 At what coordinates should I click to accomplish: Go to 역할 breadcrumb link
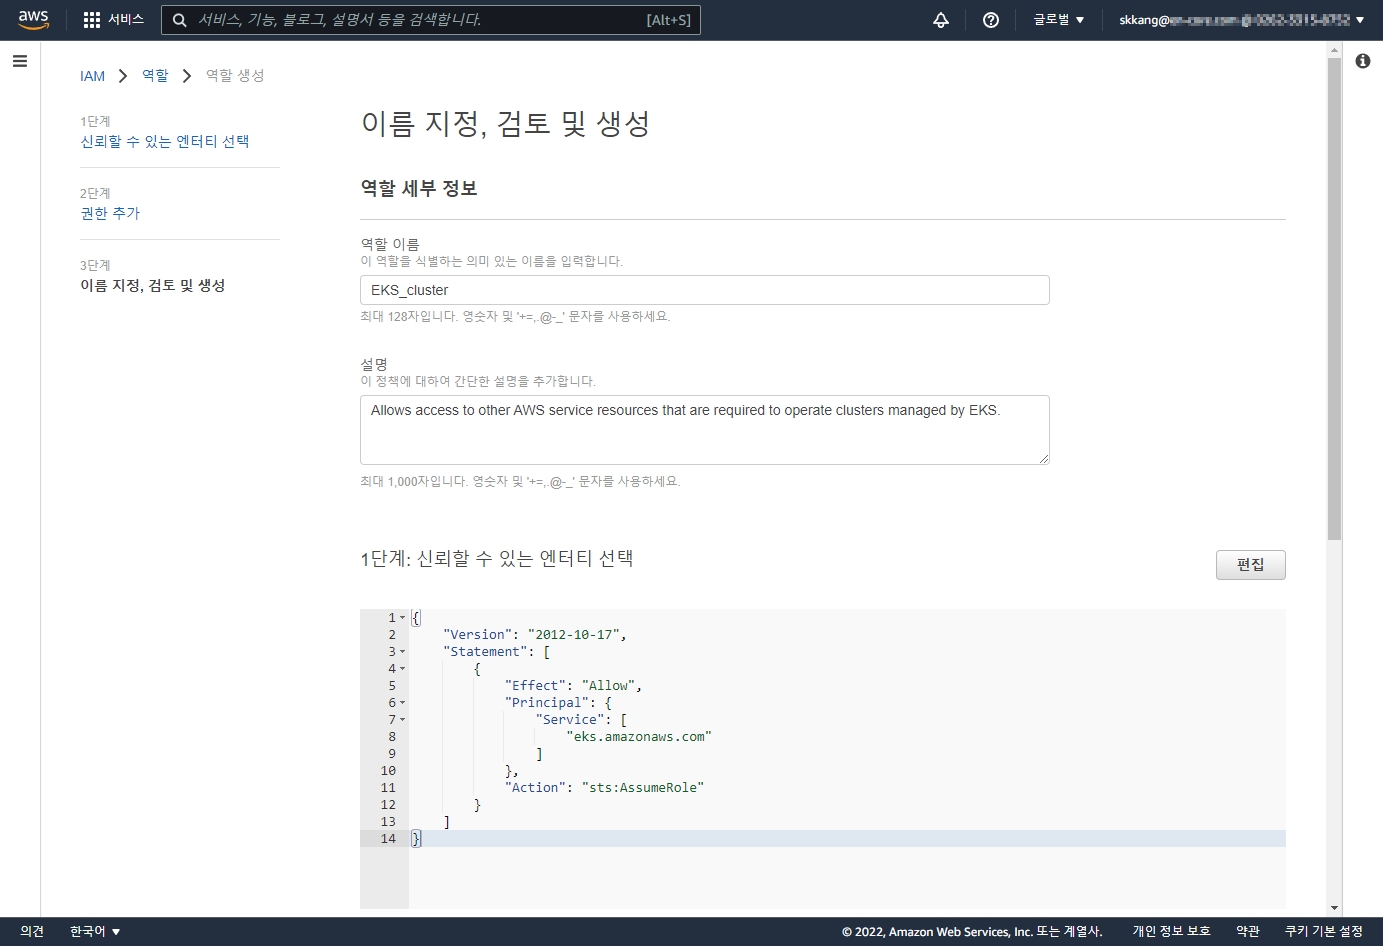coord(155,76)
